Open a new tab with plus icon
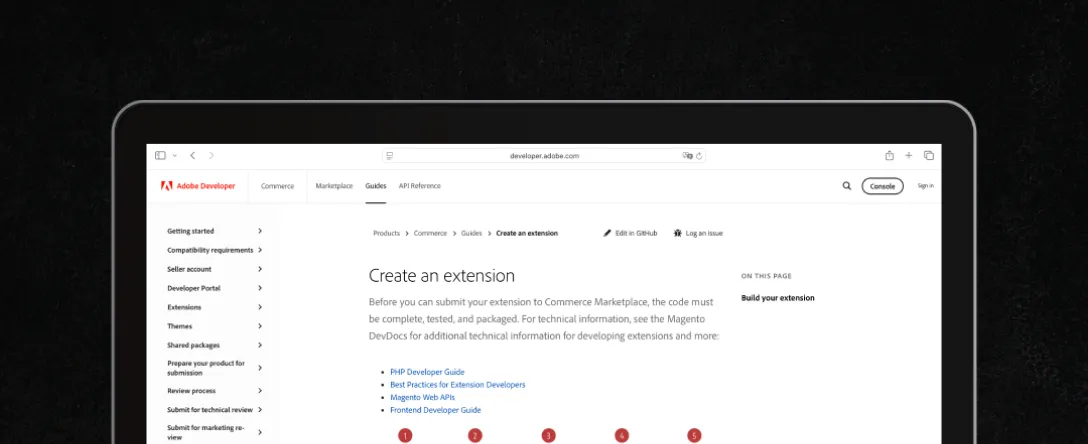This screenshot has height=444, width=1088. click(909, 155)
